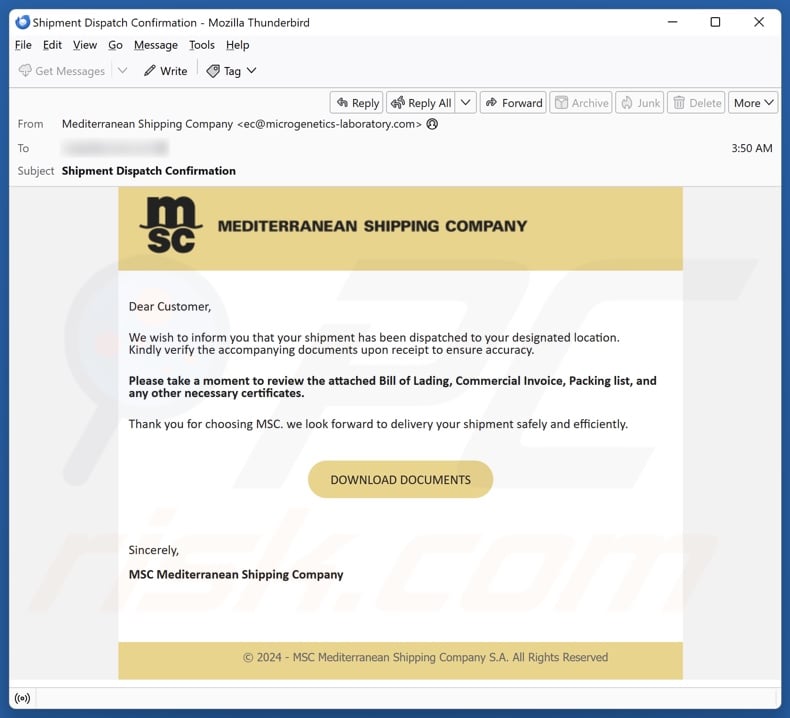Open the File menu
This screenshot has height=718, width=790.
[23, 45]
